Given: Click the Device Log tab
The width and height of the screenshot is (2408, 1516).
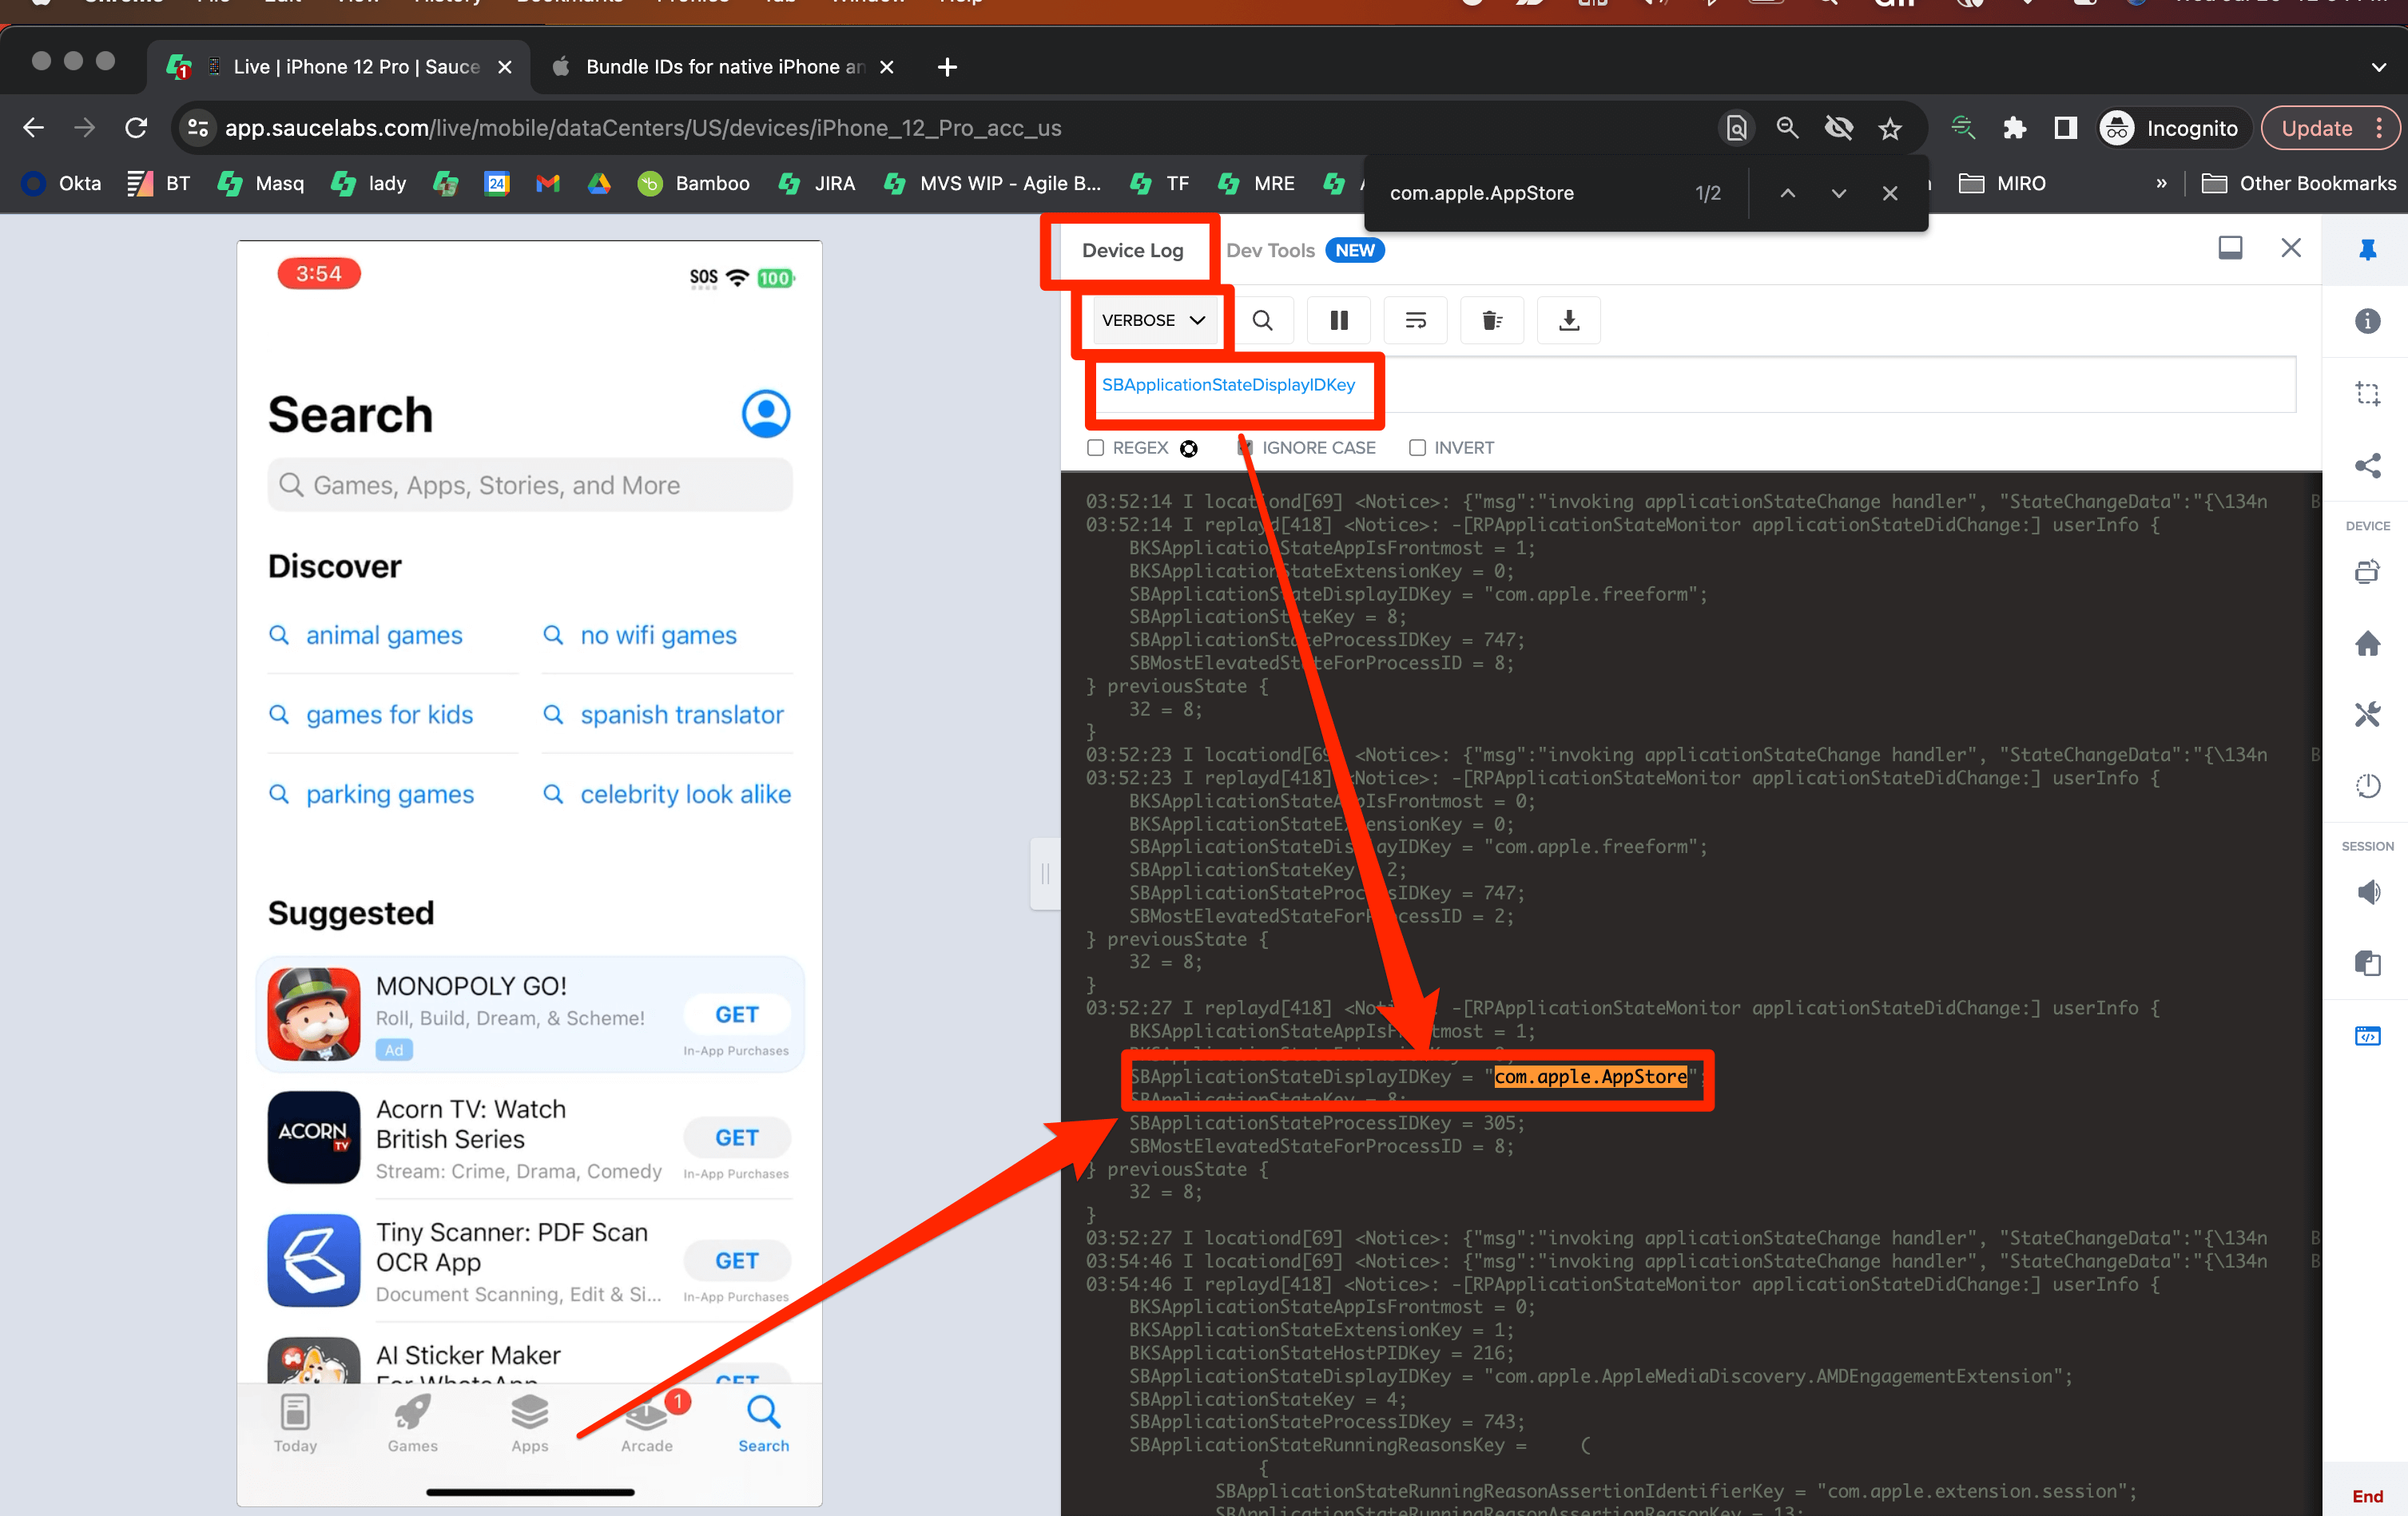Looking at the screenshot, I should (x=1133, y=250).
